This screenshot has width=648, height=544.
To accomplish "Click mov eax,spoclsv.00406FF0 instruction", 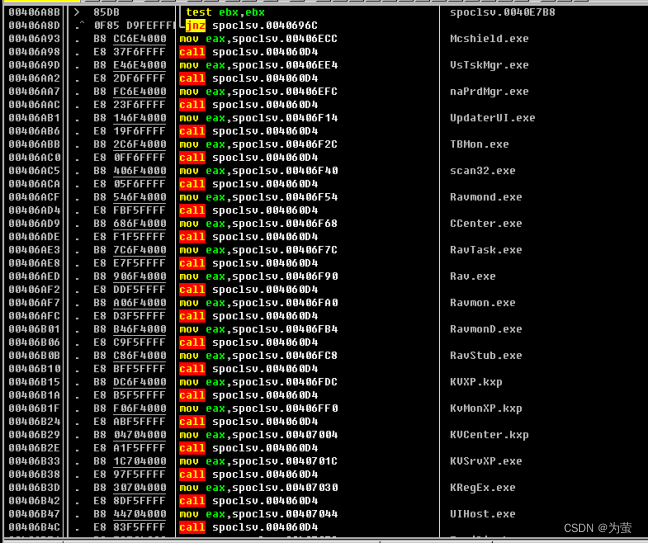I will [258, 409].
